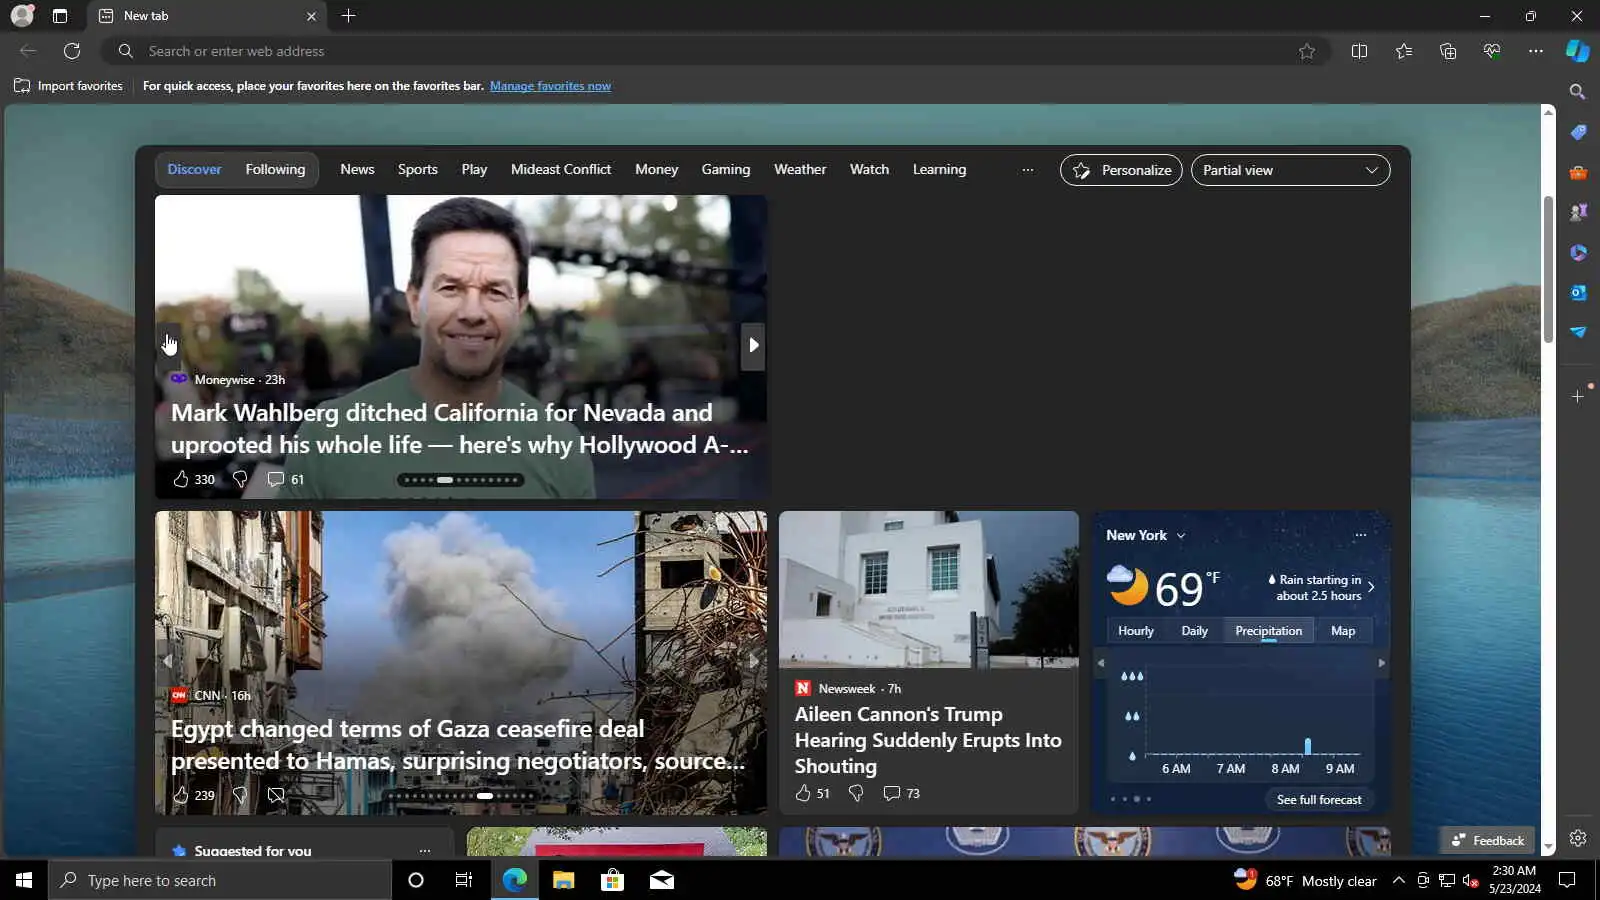
Task: Select the weather Map tab
Action: 1343,631
